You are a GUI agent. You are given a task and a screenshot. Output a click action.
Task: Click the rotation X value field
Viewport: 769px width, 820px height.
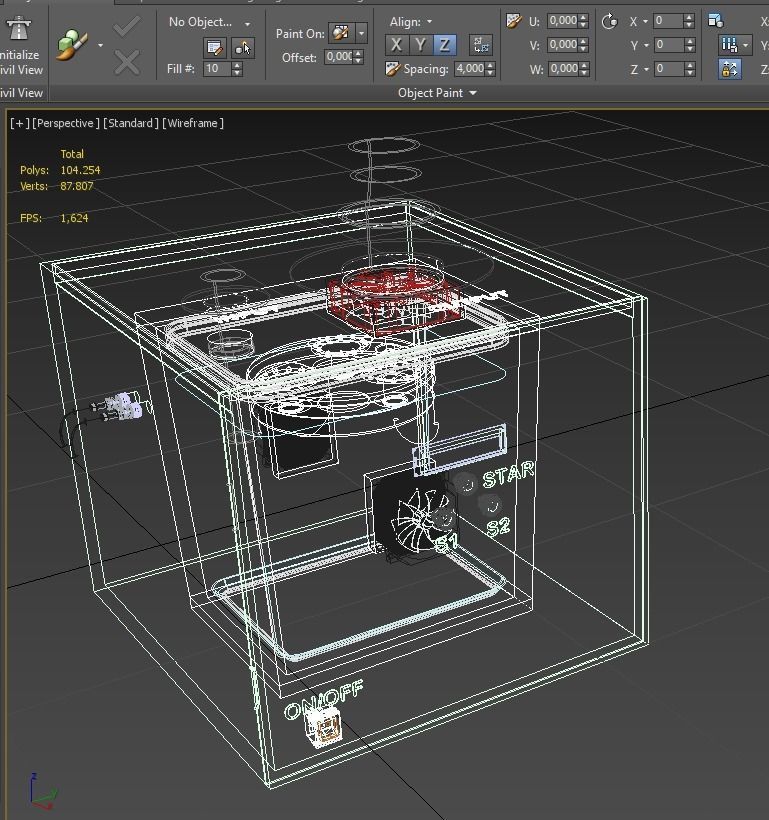[x=668, y=21]
